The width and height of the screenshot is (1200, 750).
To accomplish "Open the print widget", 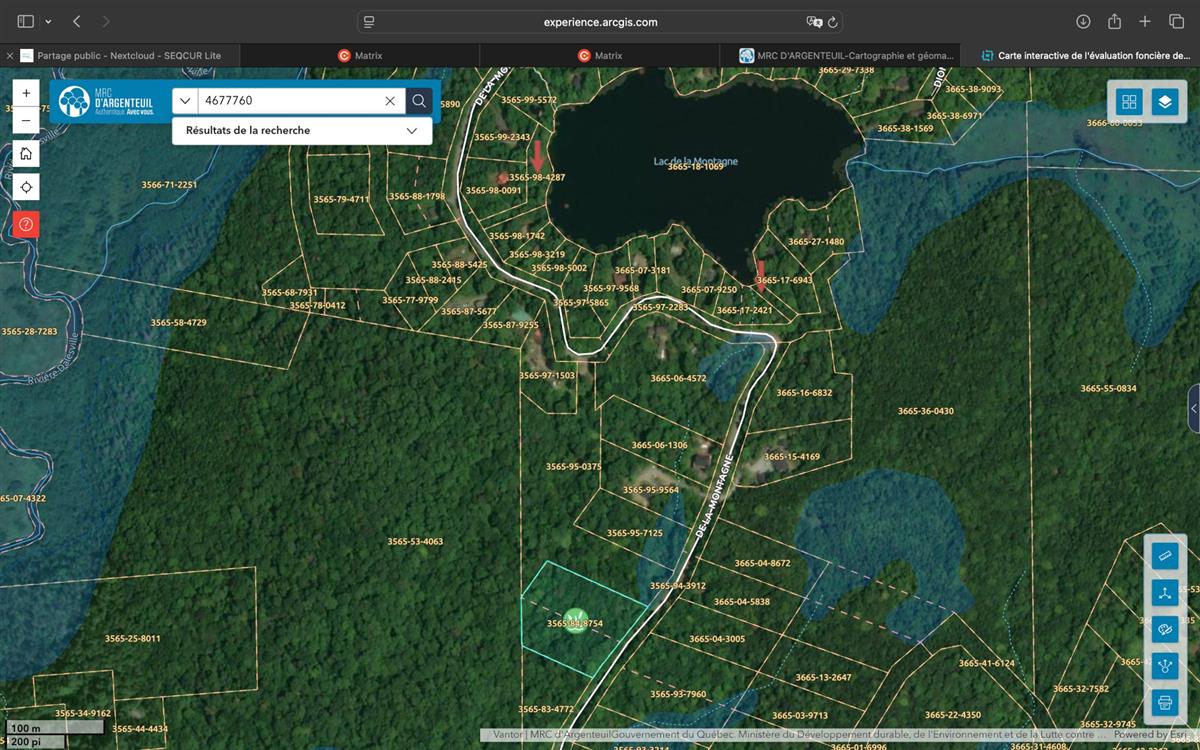I will (1165, 701).
